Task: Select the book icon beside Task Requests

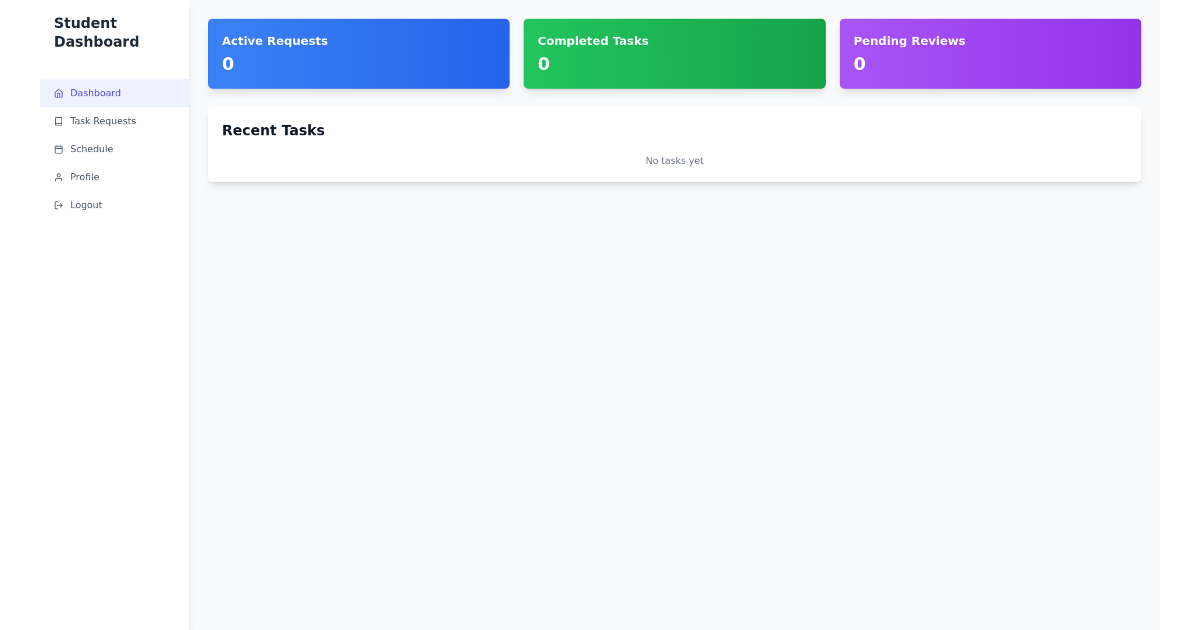Action: point(58,120)
